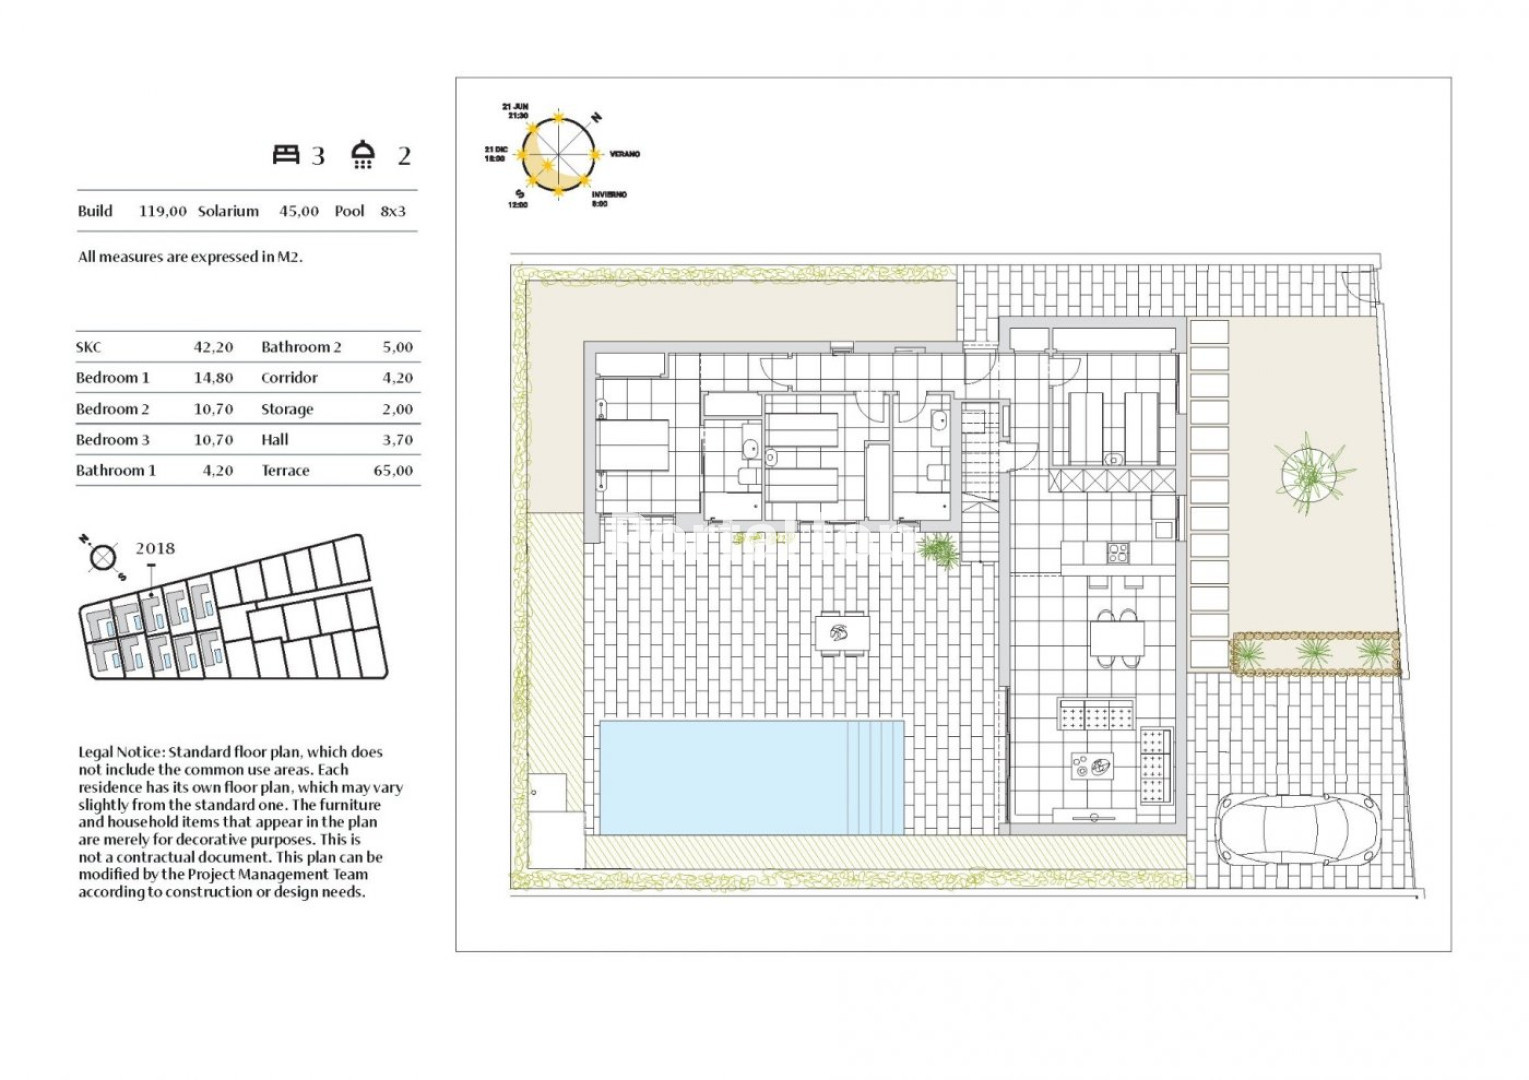
Task: Open the site location map thumbnail
Action: (x=230, y=610)
